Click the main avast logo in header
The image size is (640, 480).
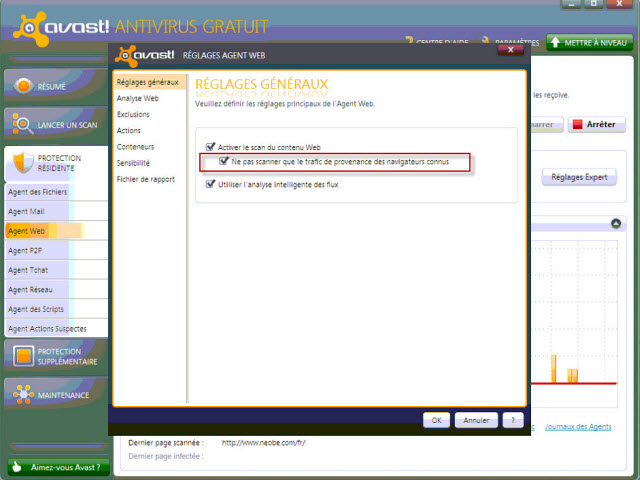[x=61, y=28]
